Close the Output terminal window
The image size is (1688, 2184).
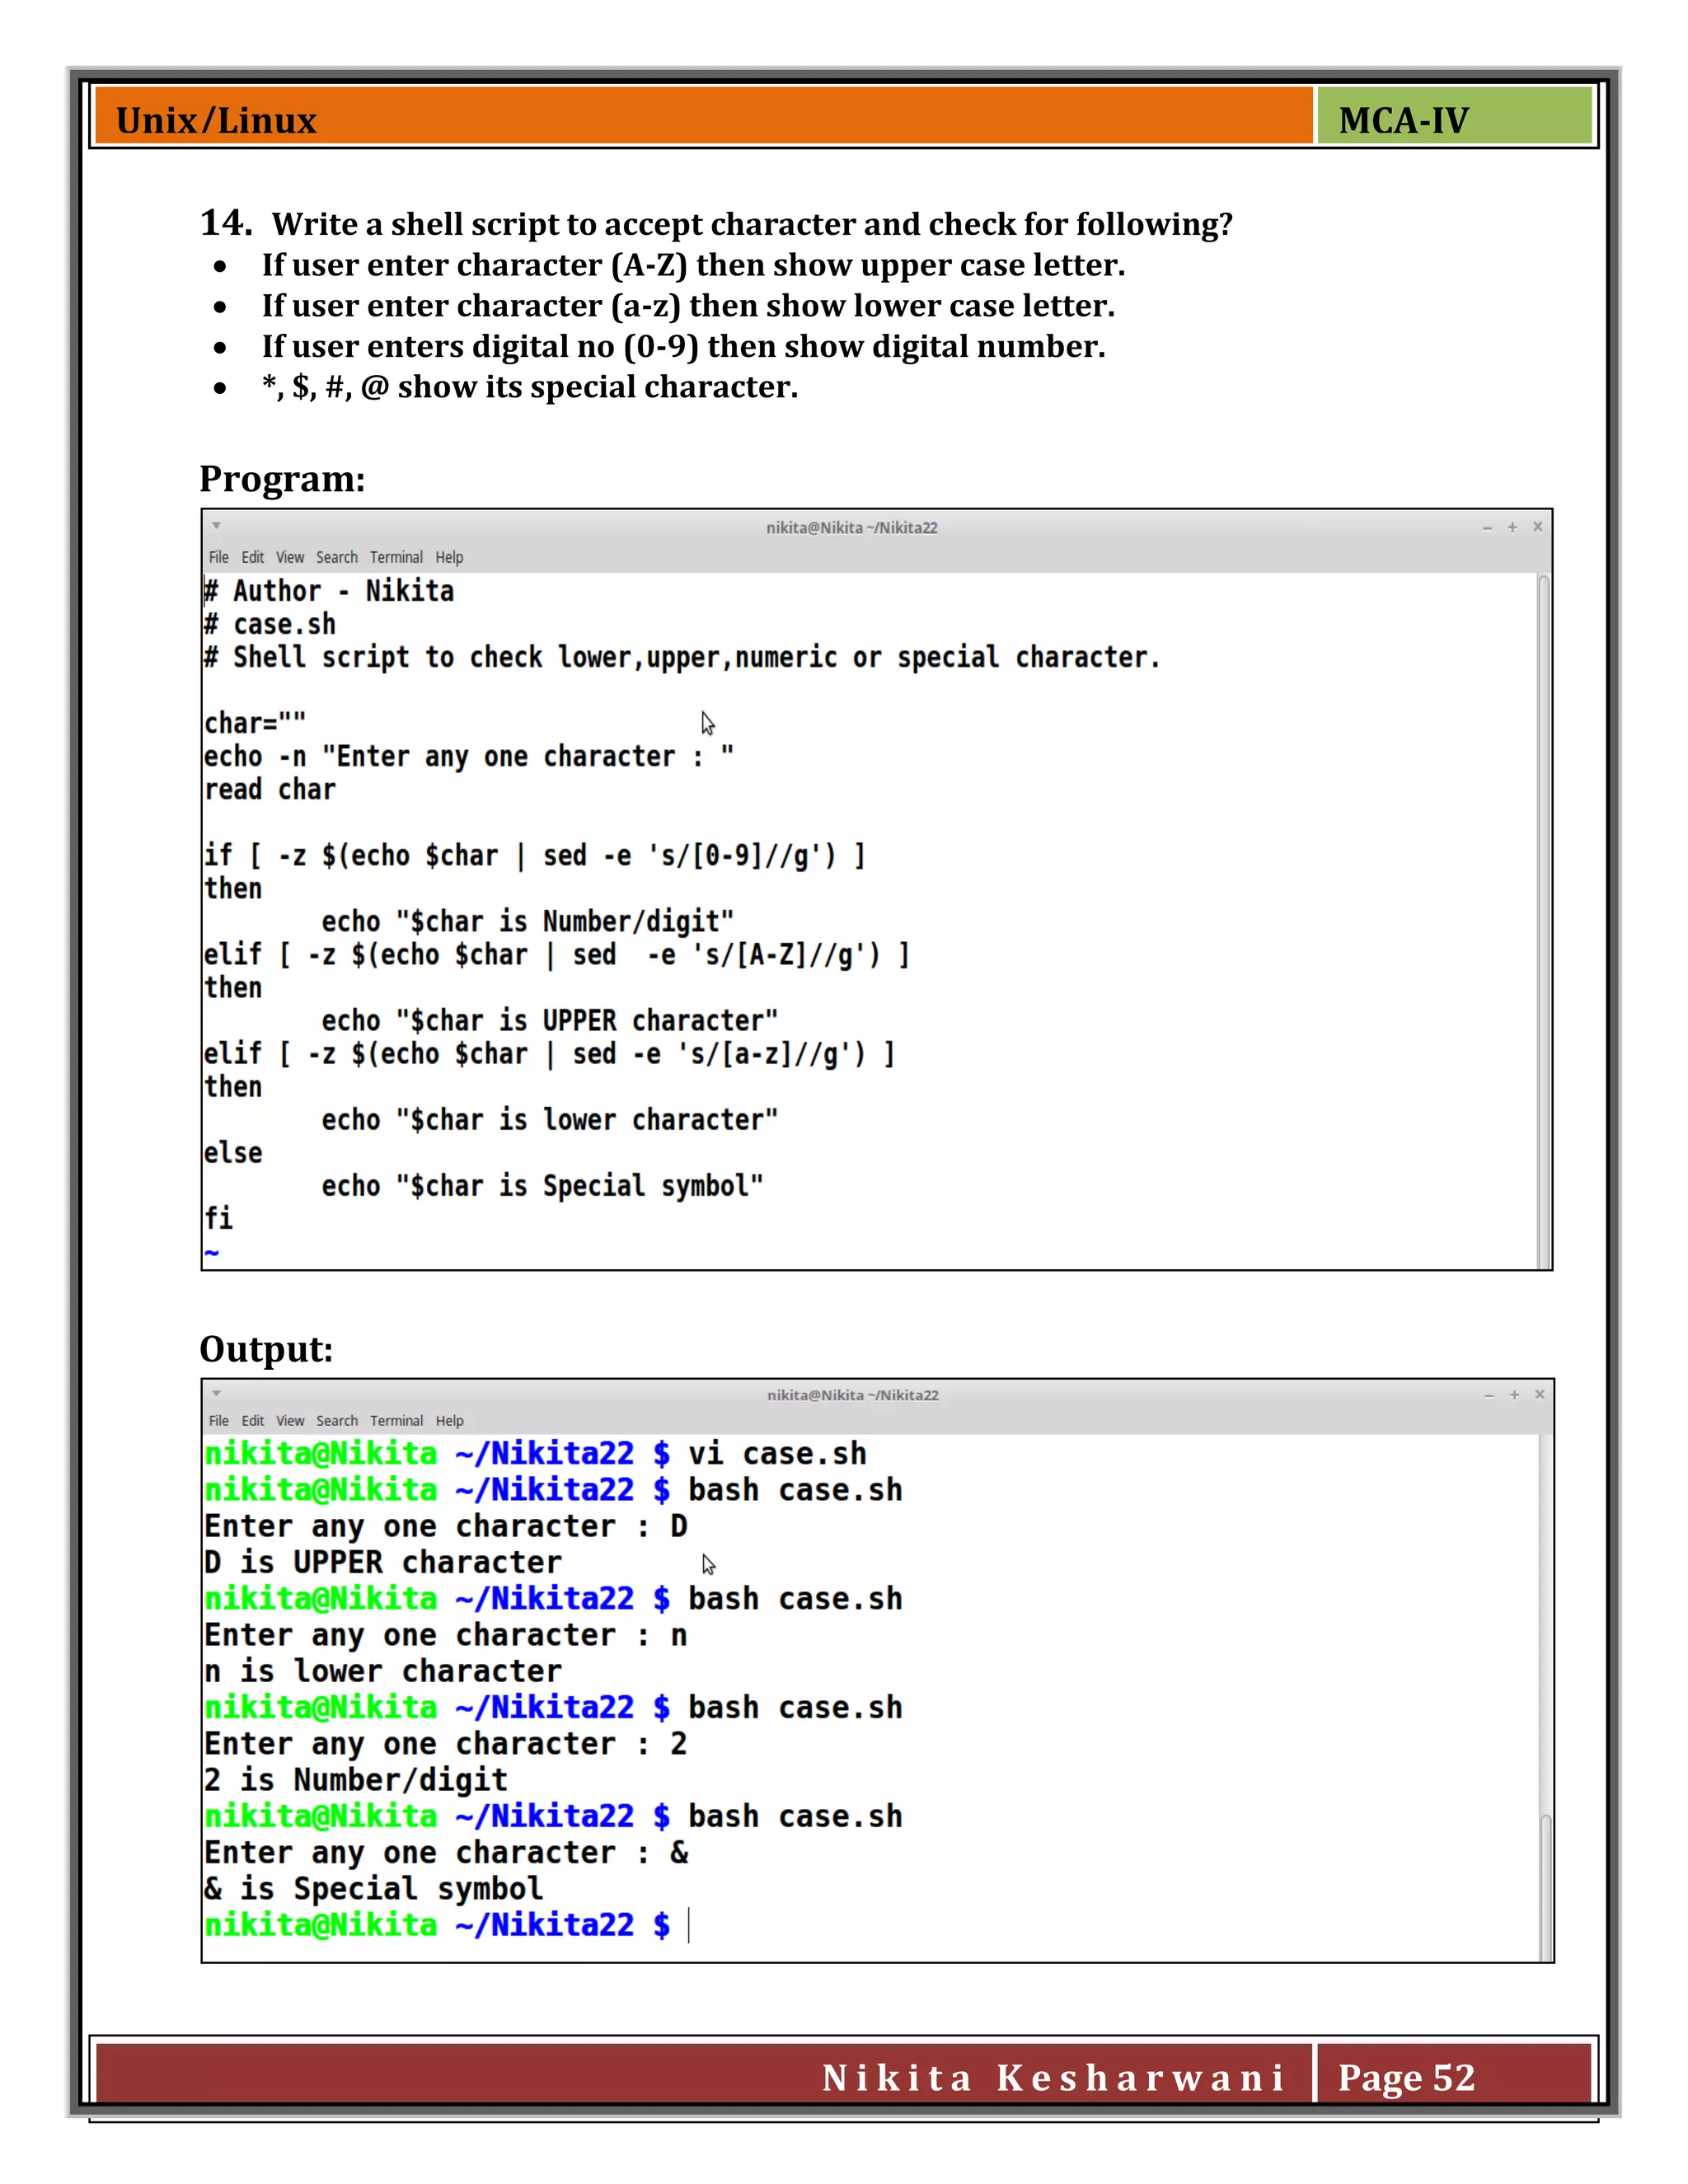(1540, 1395)
